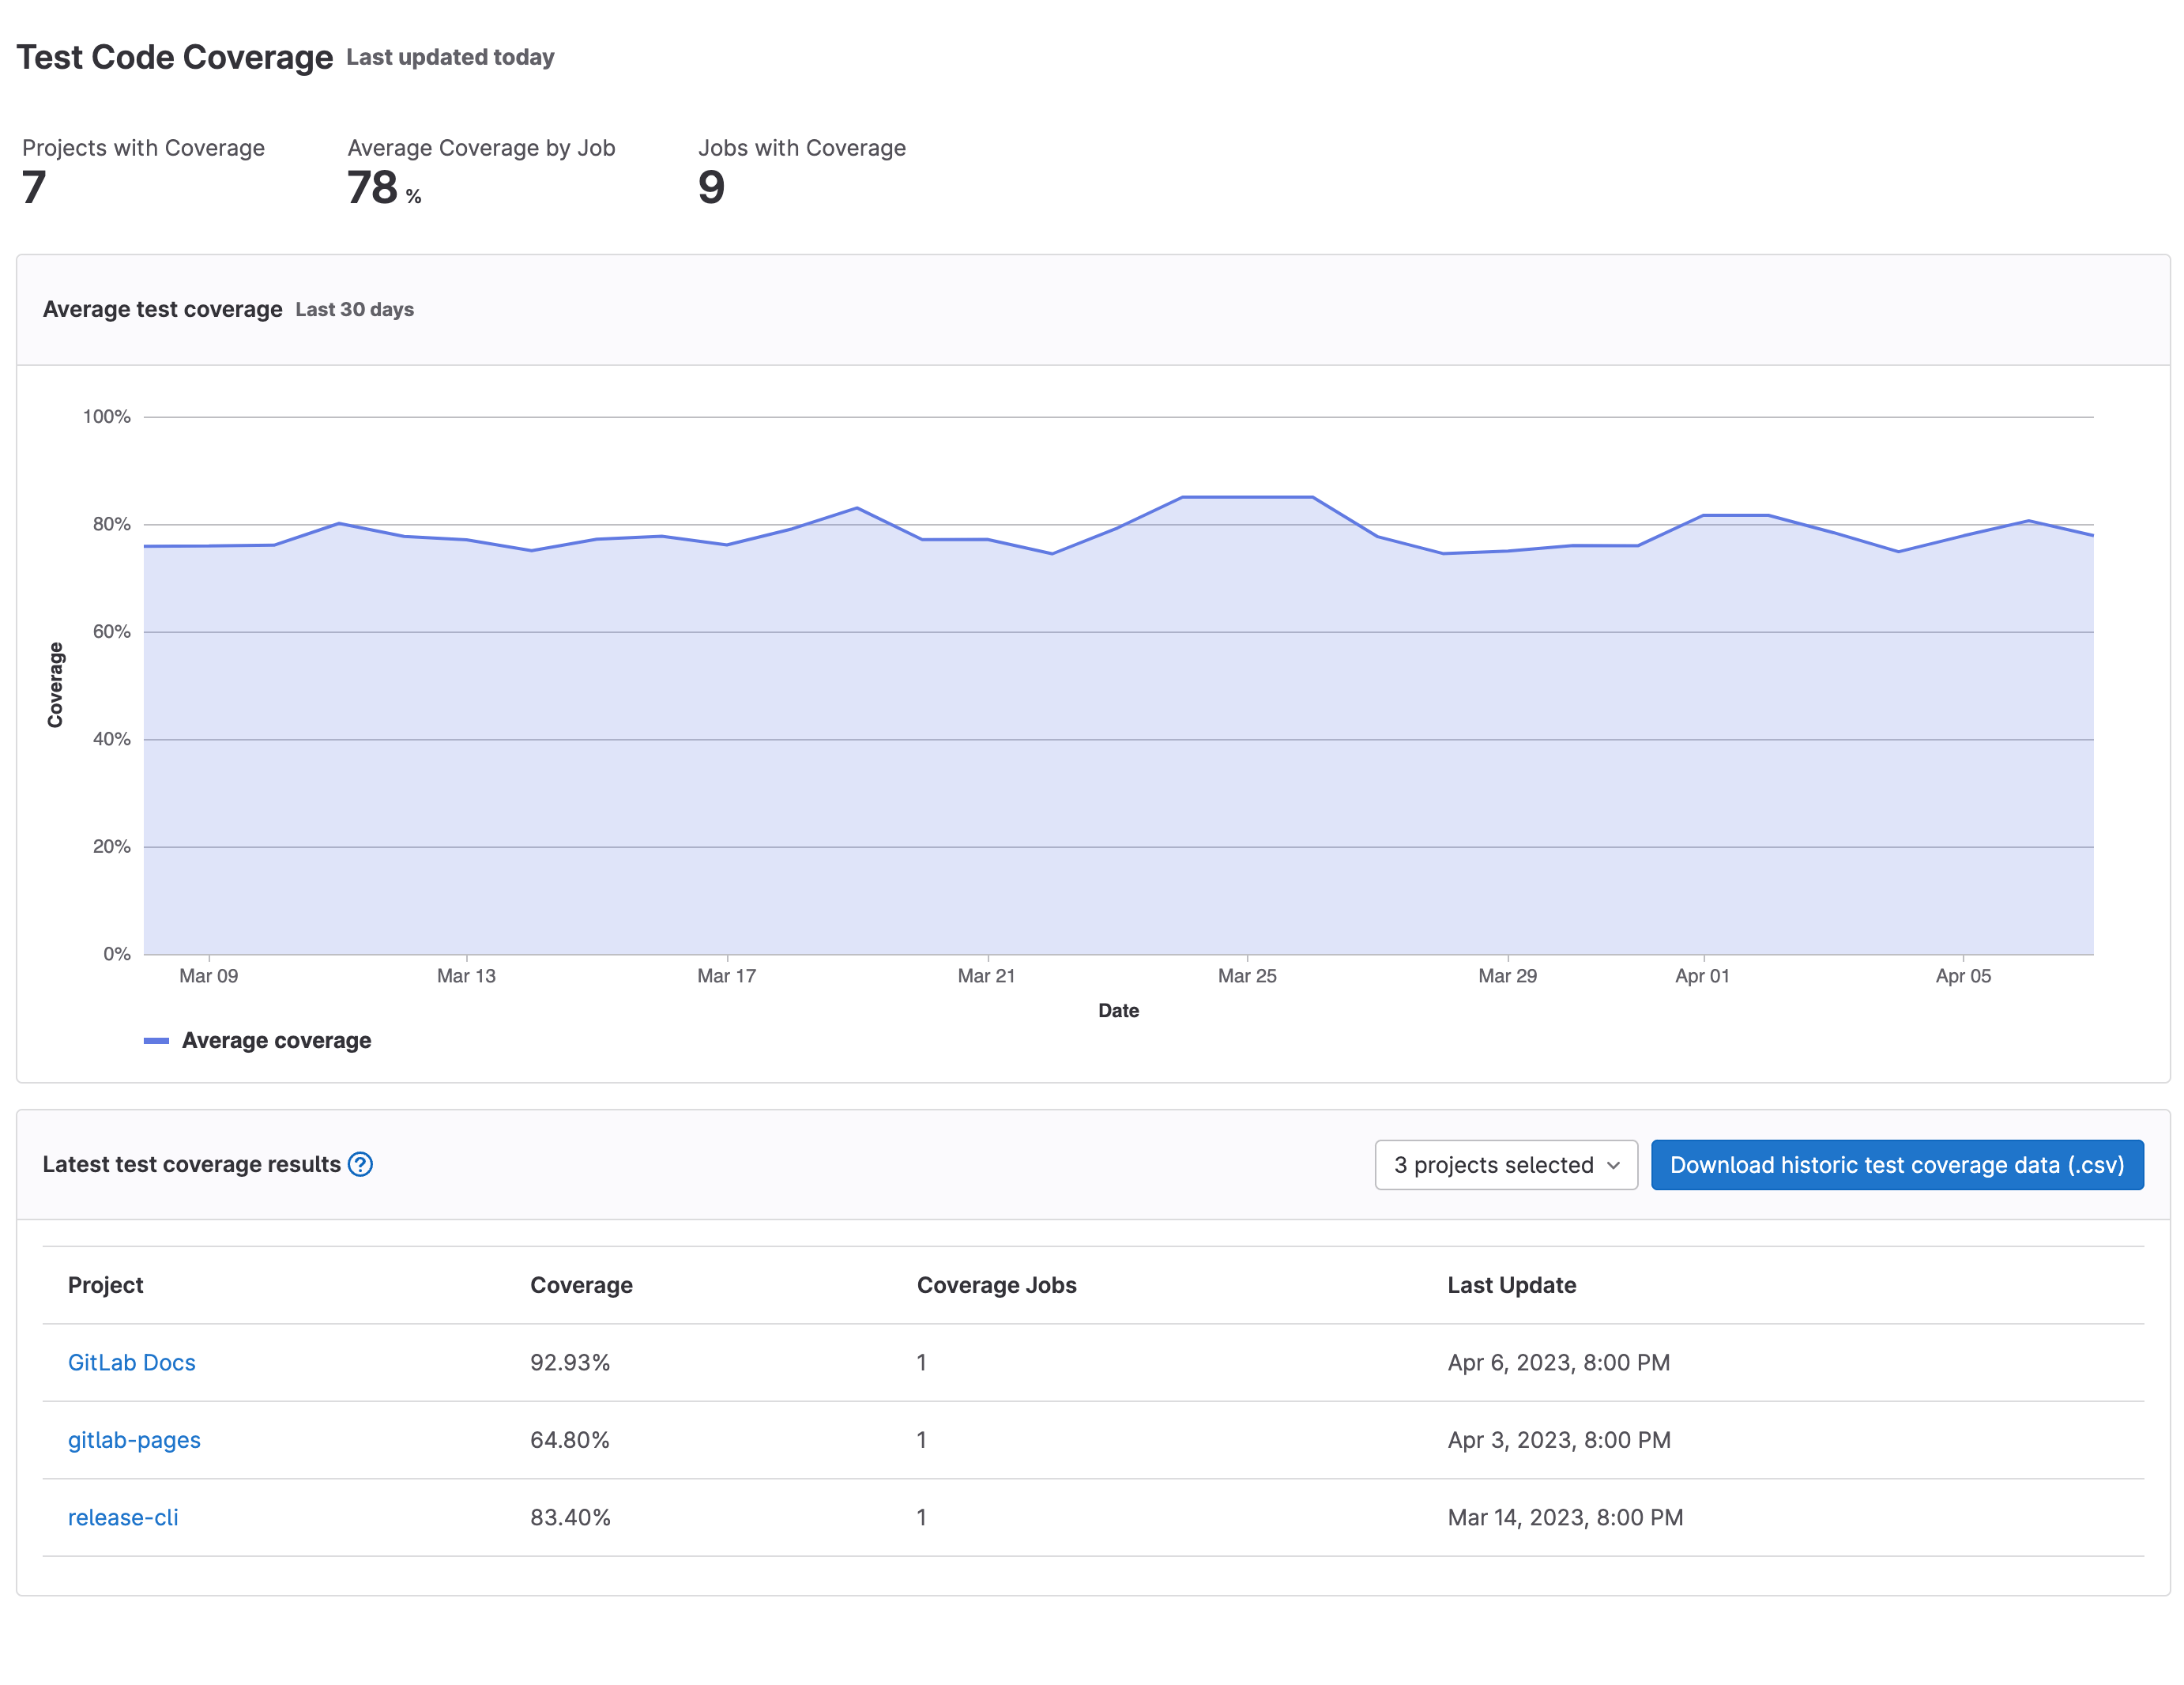Open the gitlab-pages project link
Image resolution: width=2184 pixels, height=1685 pixels.
tap(134, 1440)
